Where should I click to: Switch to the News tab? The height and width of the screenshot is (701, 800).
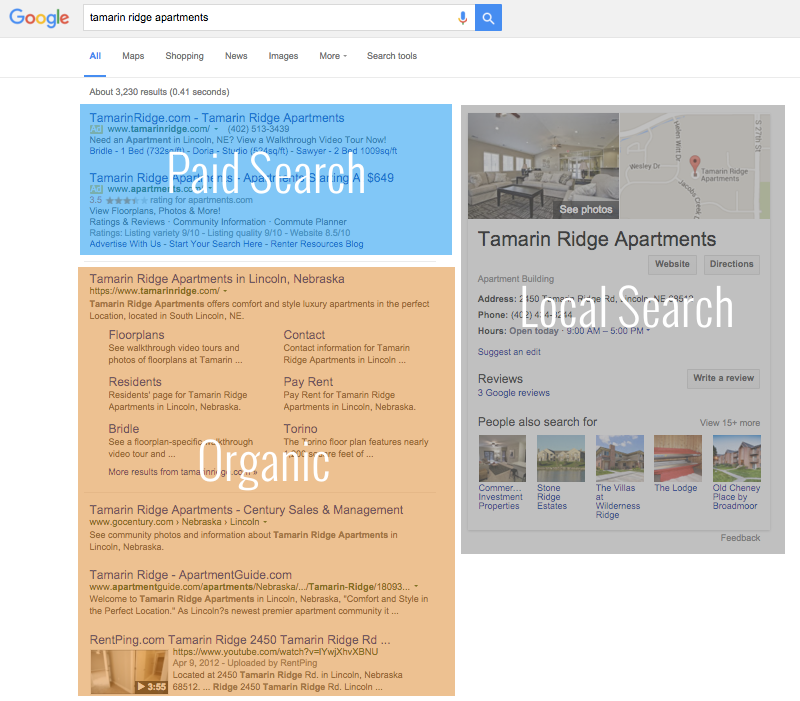236,56
